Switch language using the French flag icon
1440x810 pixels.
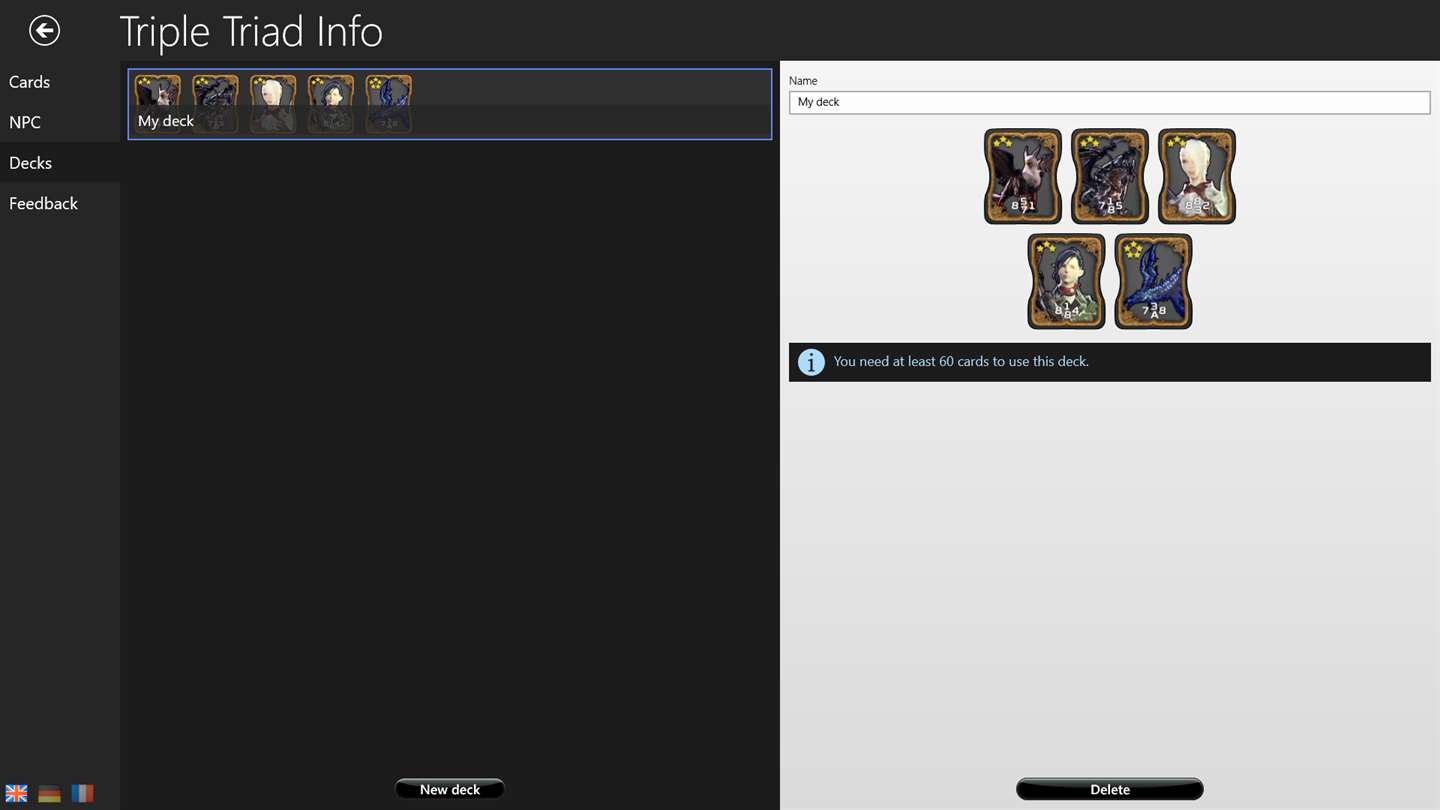pyautogui.click(x=82, y=793)
